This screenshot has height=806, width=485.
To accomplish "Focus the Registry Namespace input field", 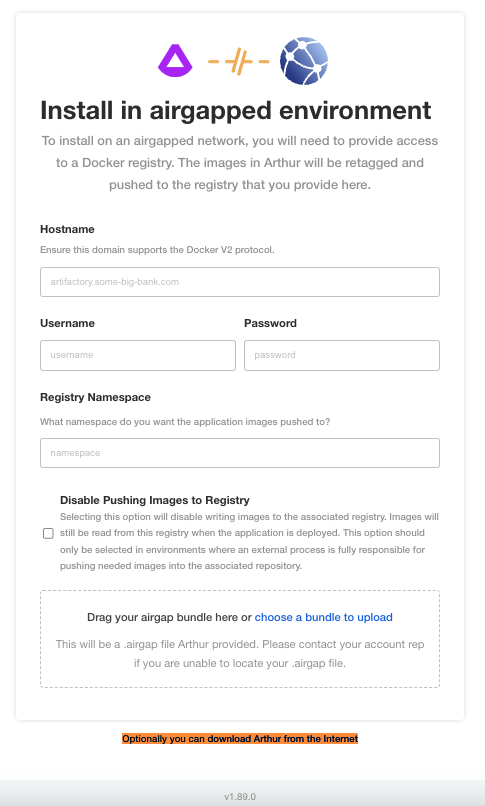I will click(x=240, y=453).
